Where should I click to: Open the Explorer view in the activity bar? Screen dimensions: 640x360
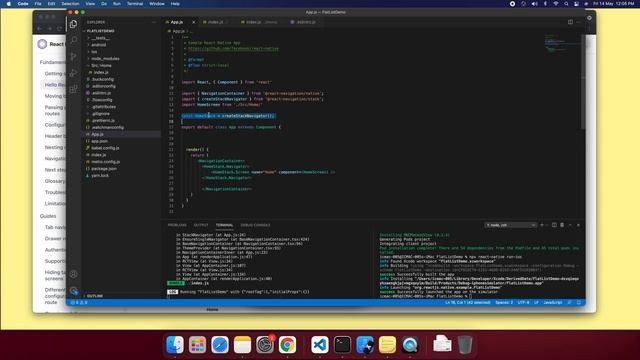coord(73,24)
